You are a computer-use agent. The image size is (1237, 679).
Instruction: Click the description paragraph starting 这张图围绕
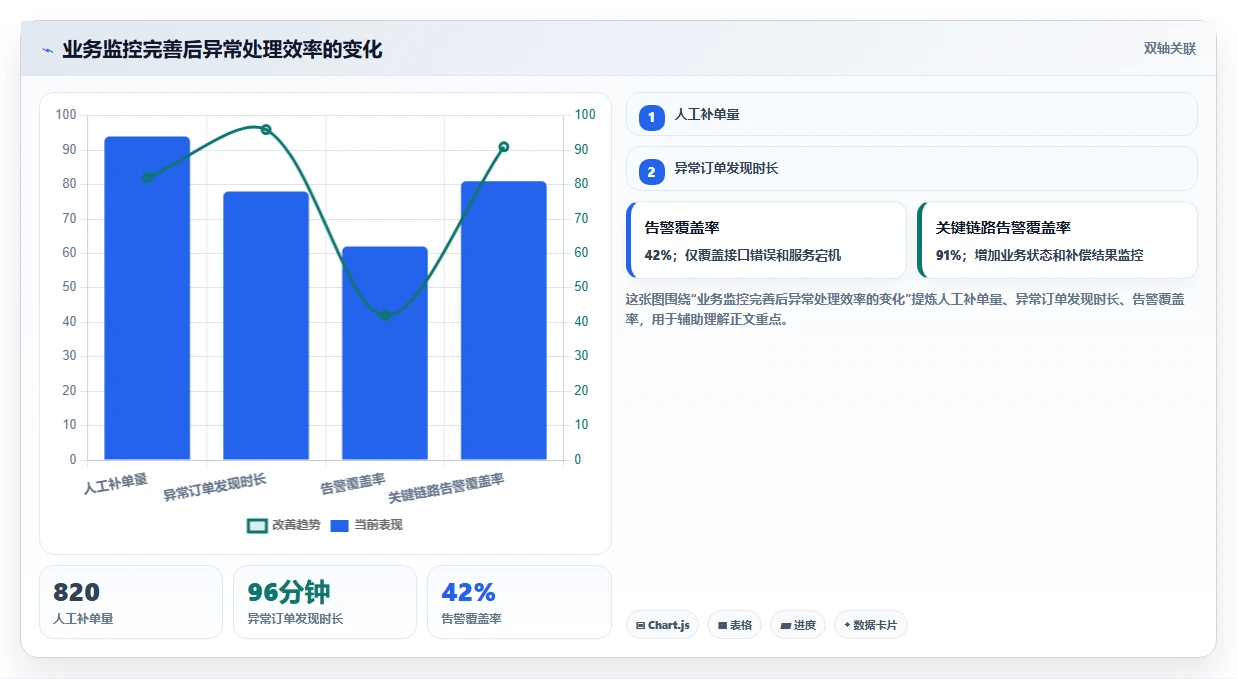pyautogui.click(x=905, y=310)
